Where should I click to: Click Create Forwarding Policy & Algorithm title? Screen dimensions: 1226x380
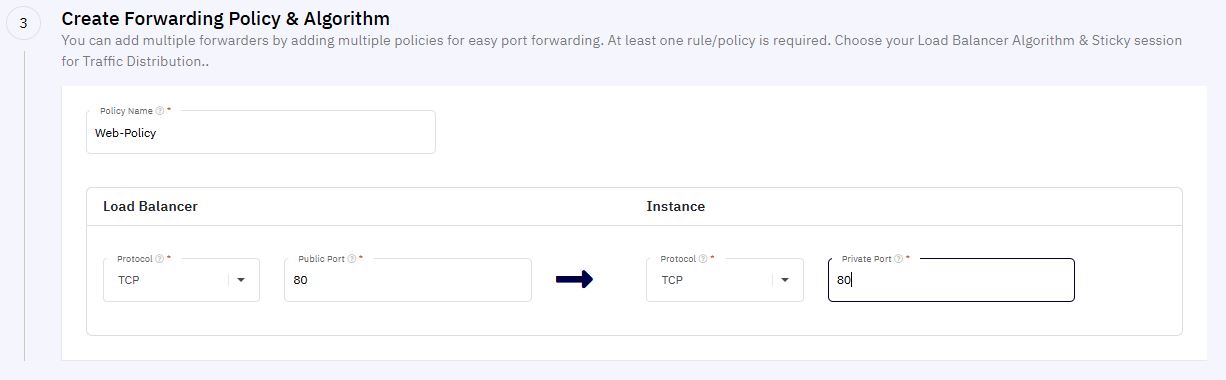226,18
